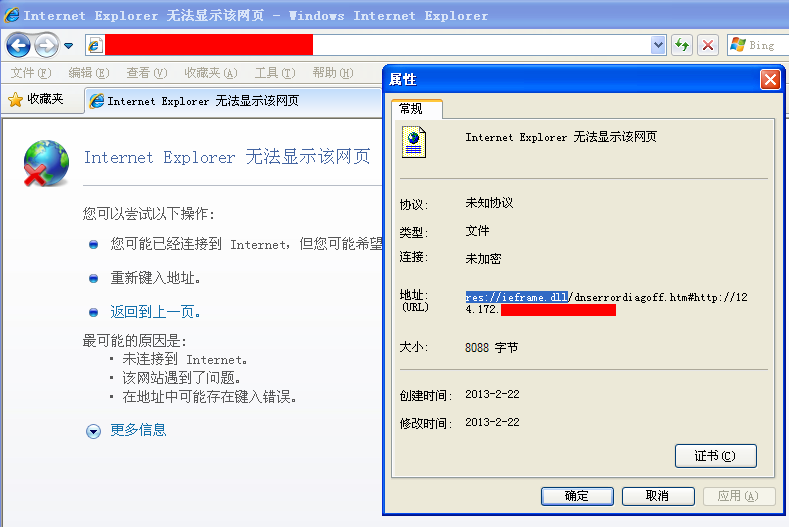Click the '重新键入地址。' bullet text

tap(155, 278)
